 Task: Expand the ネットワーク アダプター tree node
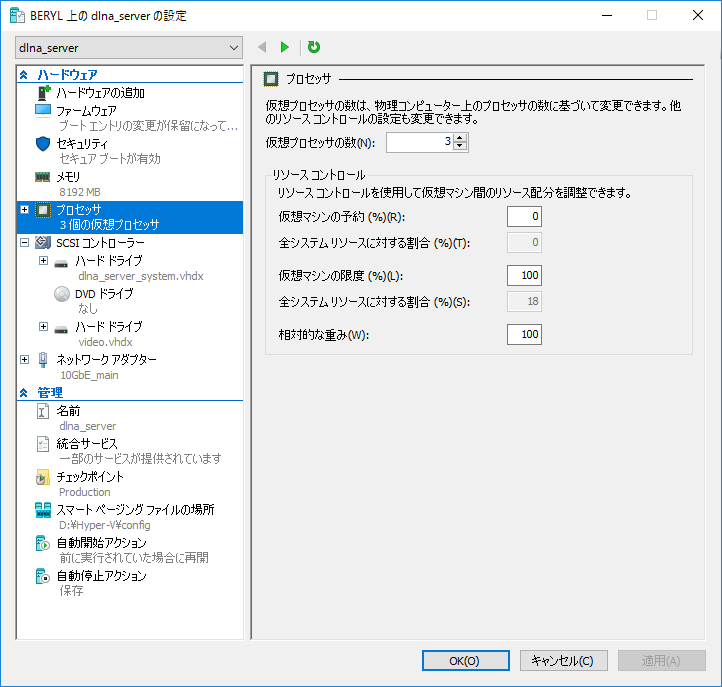[24, 359]
